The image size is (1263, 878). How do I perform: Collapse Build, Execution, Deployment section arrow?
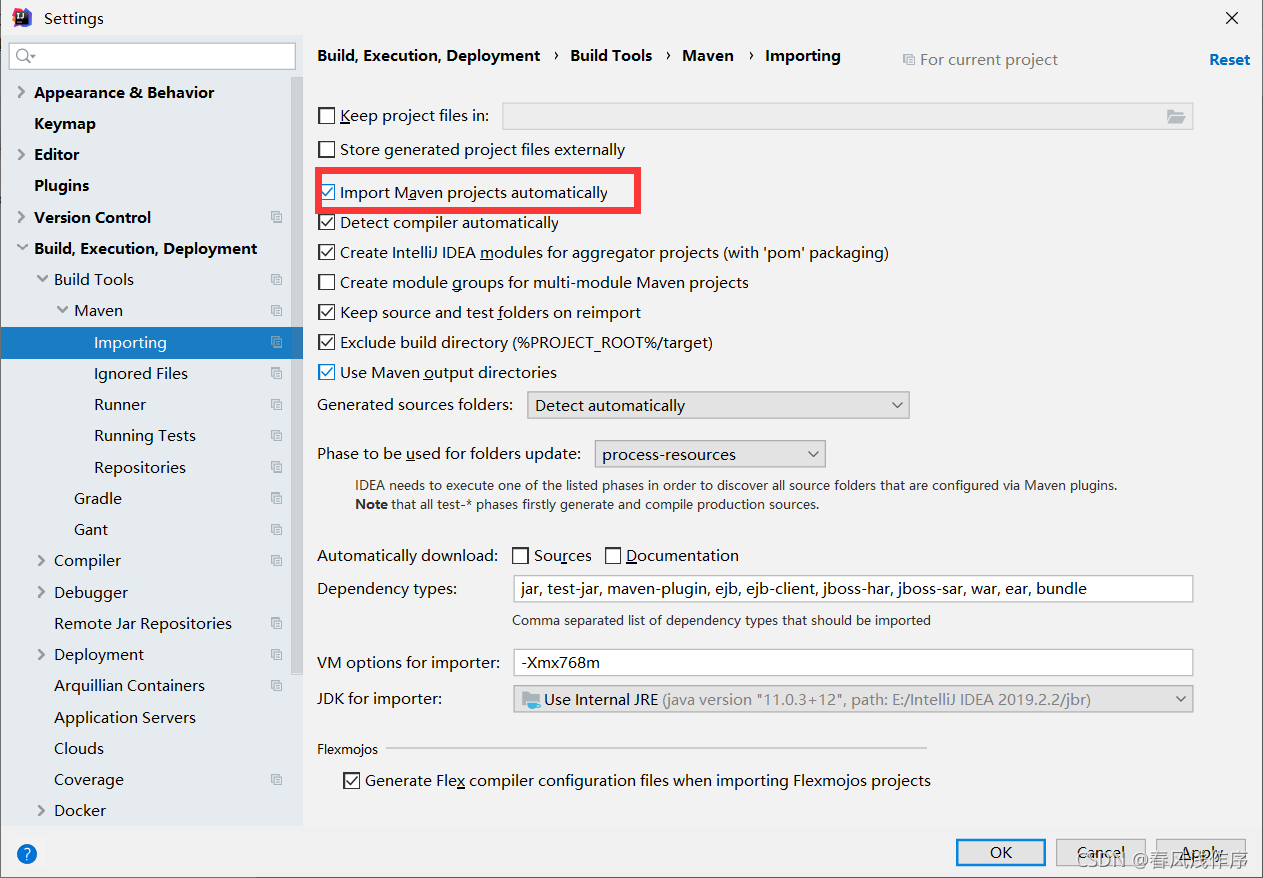click(21, 248)
